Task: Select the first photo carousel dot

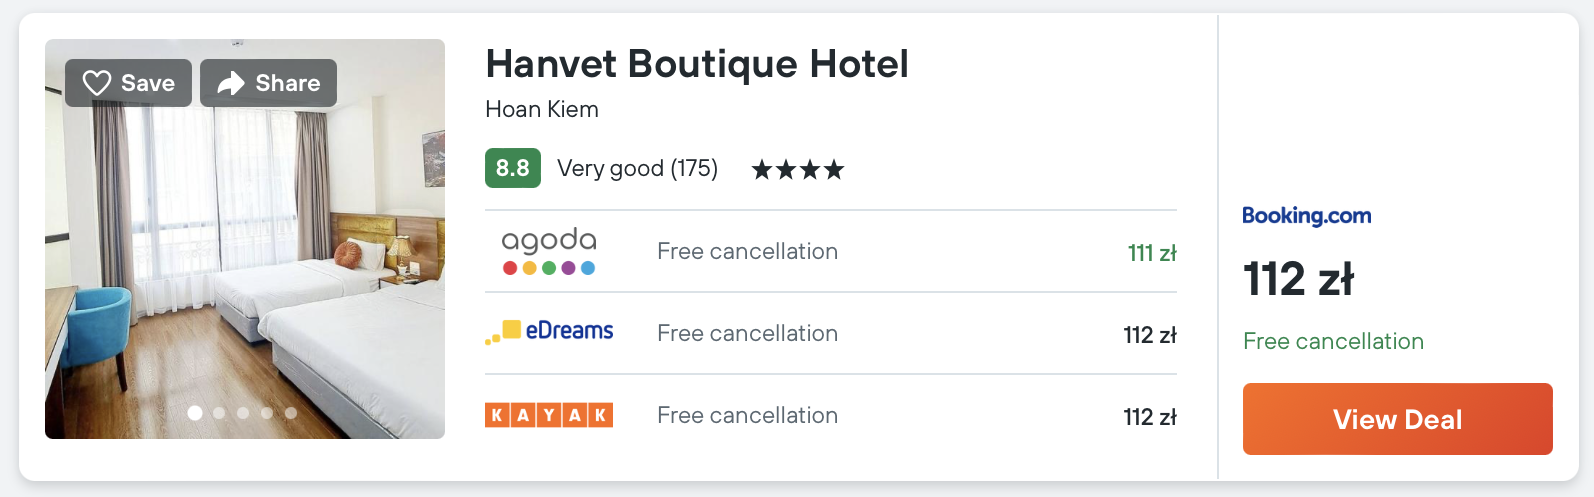Action: pos(195,413)
